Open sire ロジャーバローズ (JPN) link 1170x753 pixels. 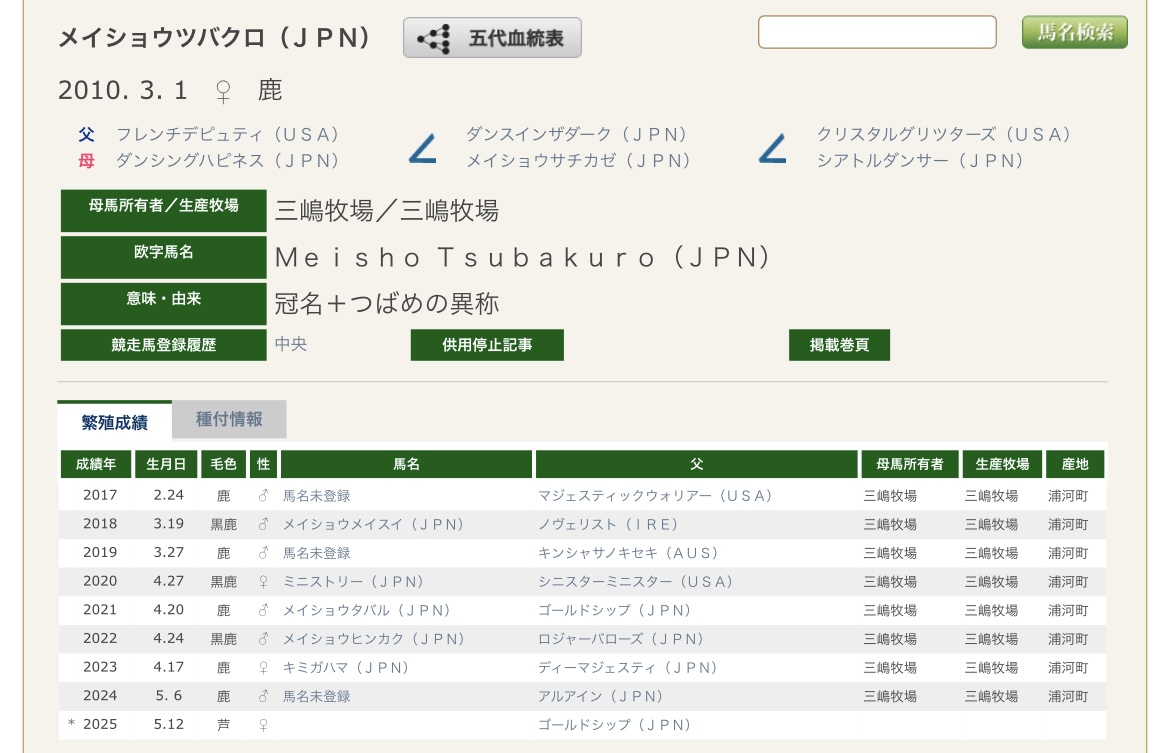pos(622,639)
